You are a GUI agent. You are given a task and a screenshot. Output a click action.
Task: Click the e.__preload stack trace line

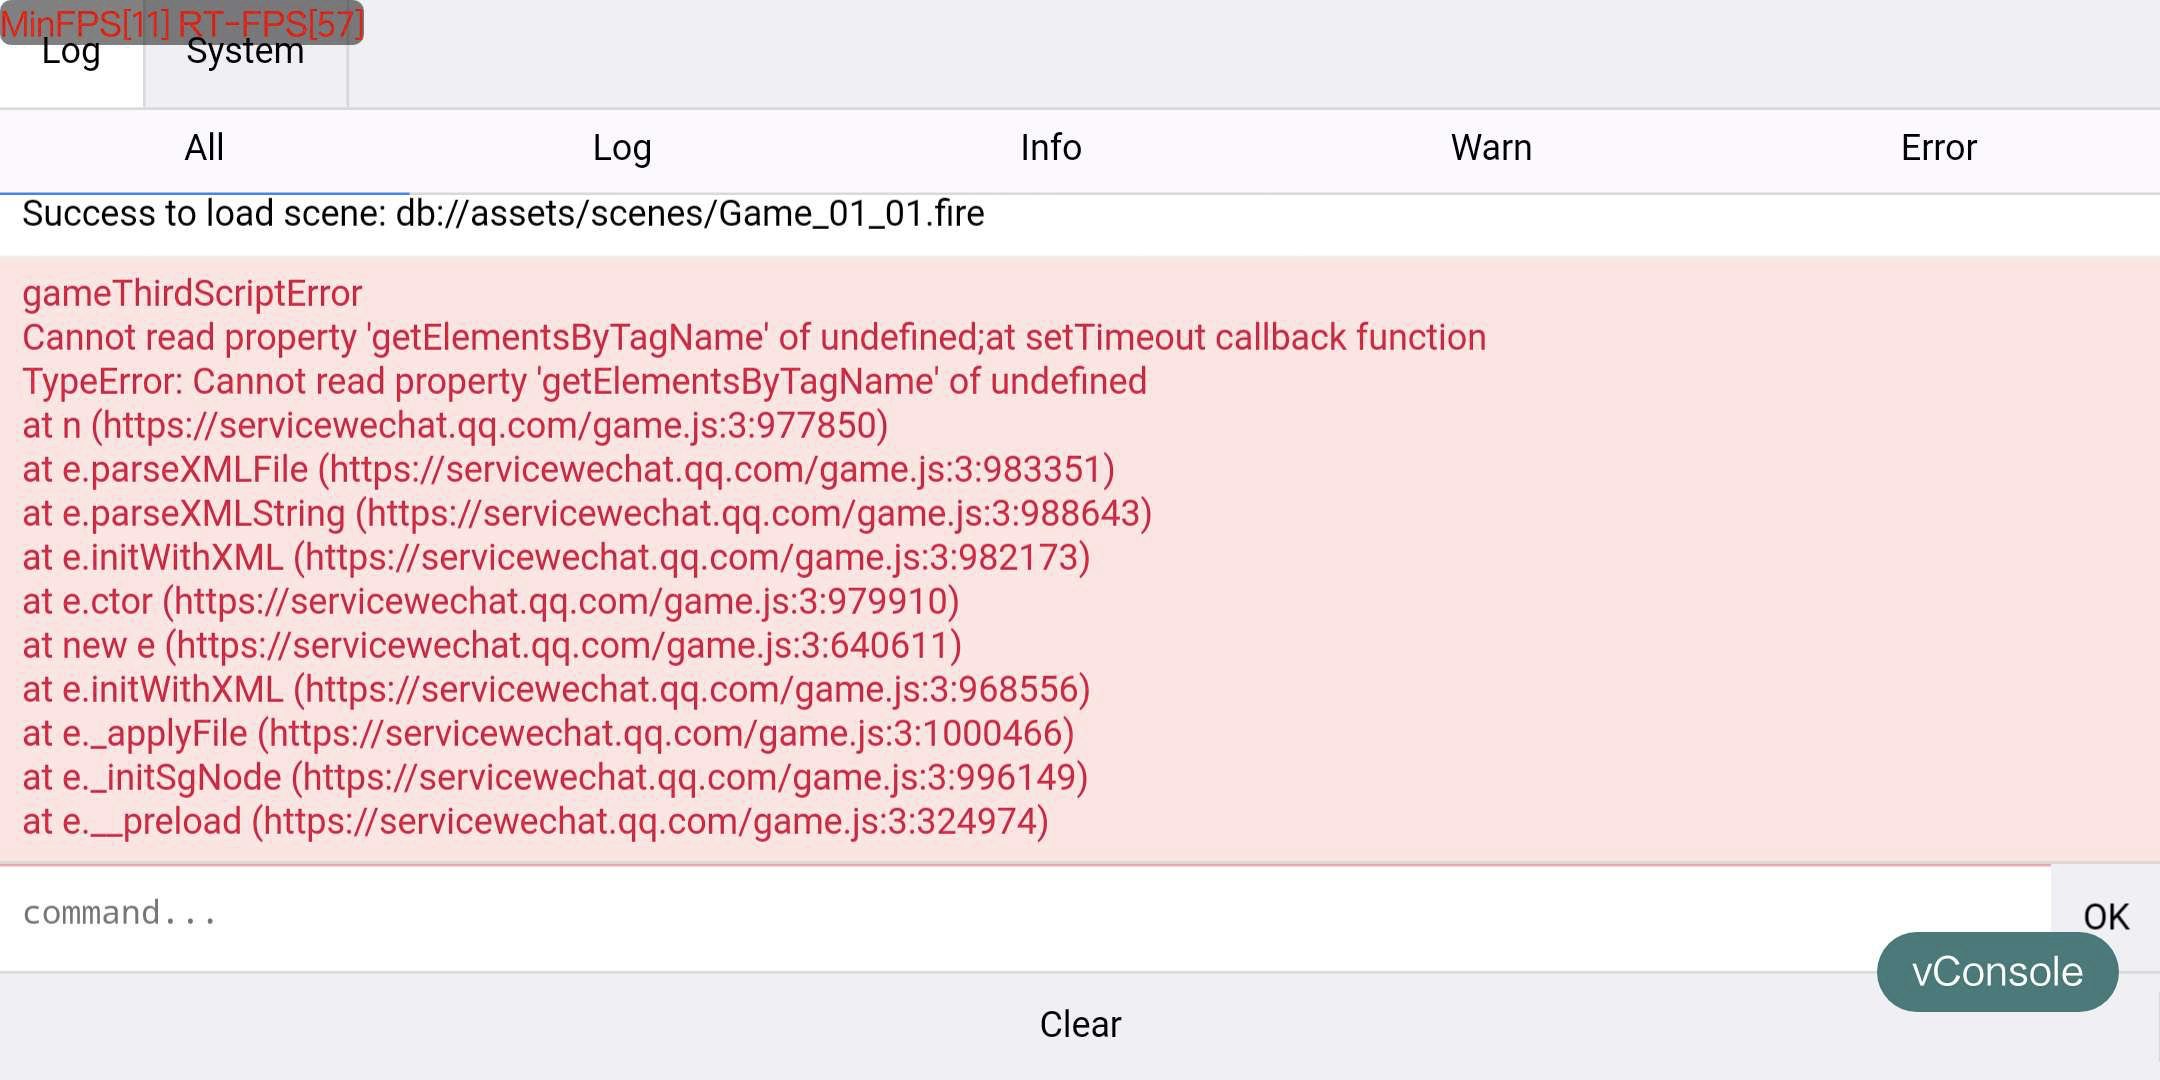[x=535, y=822]
